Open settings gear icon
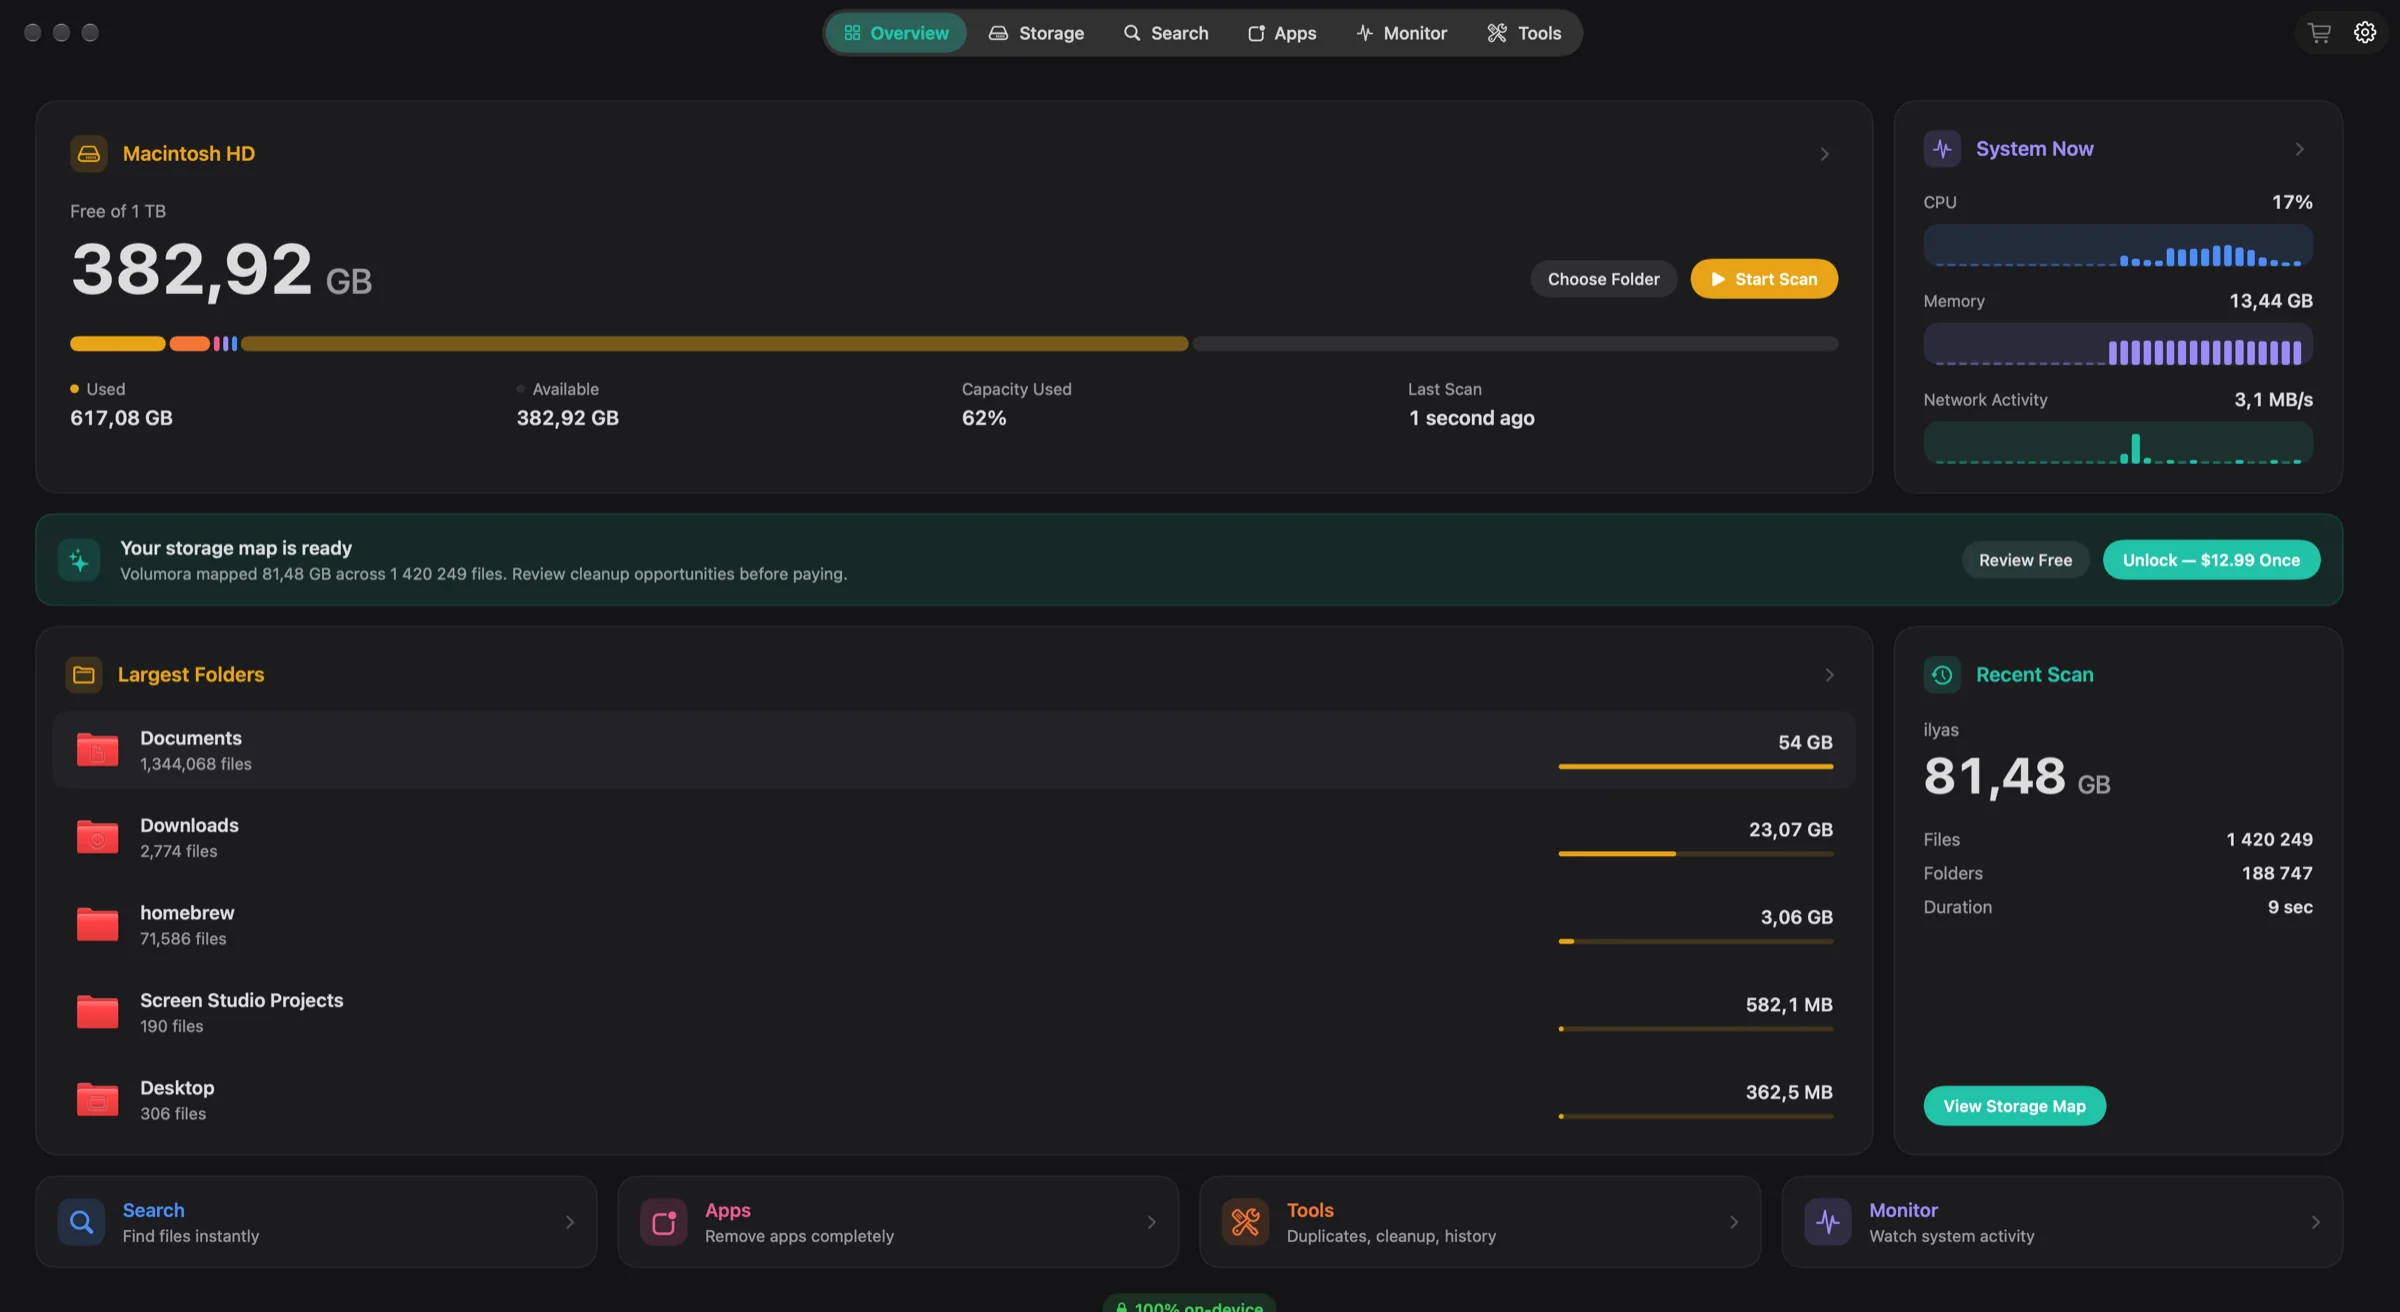 2365,33
